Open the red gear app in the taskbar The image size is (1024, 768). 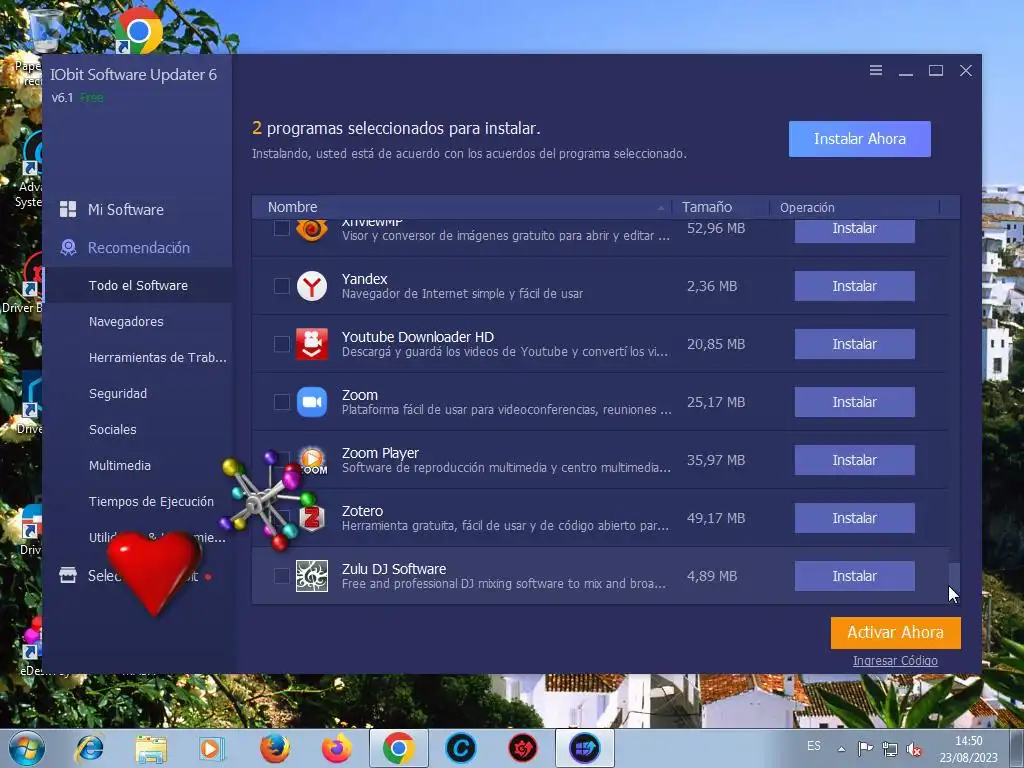click(x=522, y=748)
